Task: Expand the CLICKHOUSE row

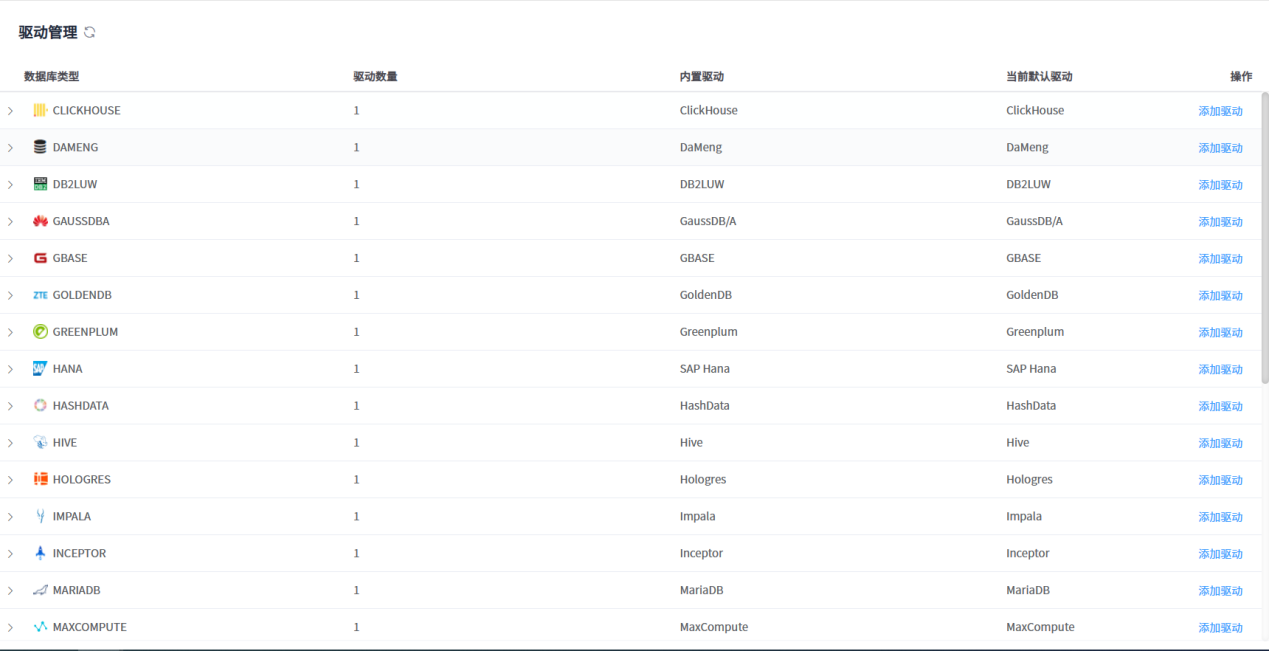Action: pyautogui.click(x=11, y=111)
